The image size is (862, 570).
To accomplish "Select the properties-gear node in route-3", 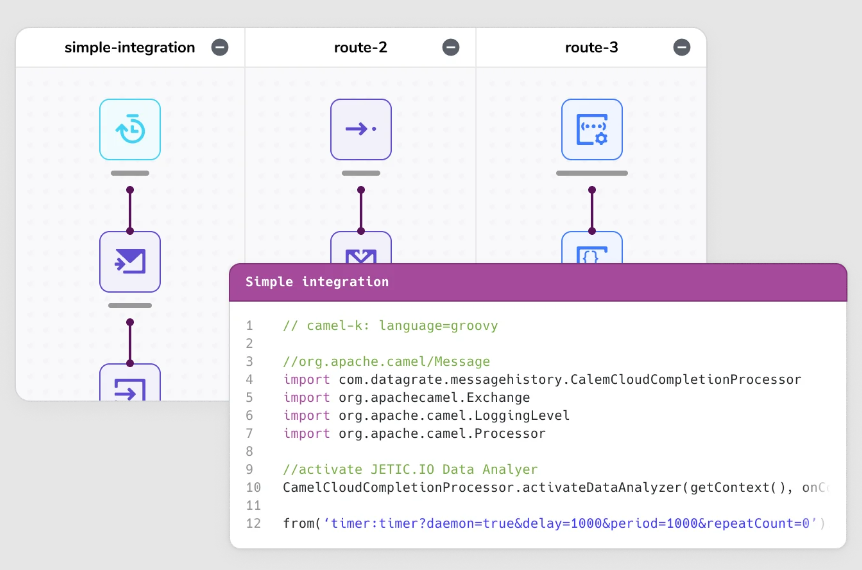I will tap(592, 130).
